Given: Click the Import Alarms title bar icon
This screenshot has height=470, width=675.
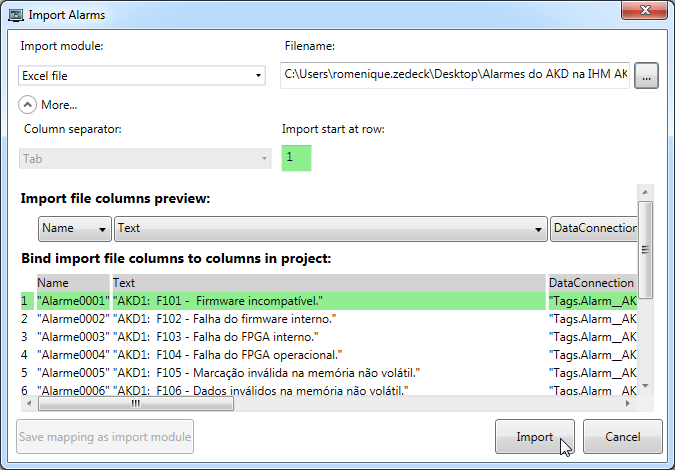Looking at the screenshot, I should coord(16,15).
